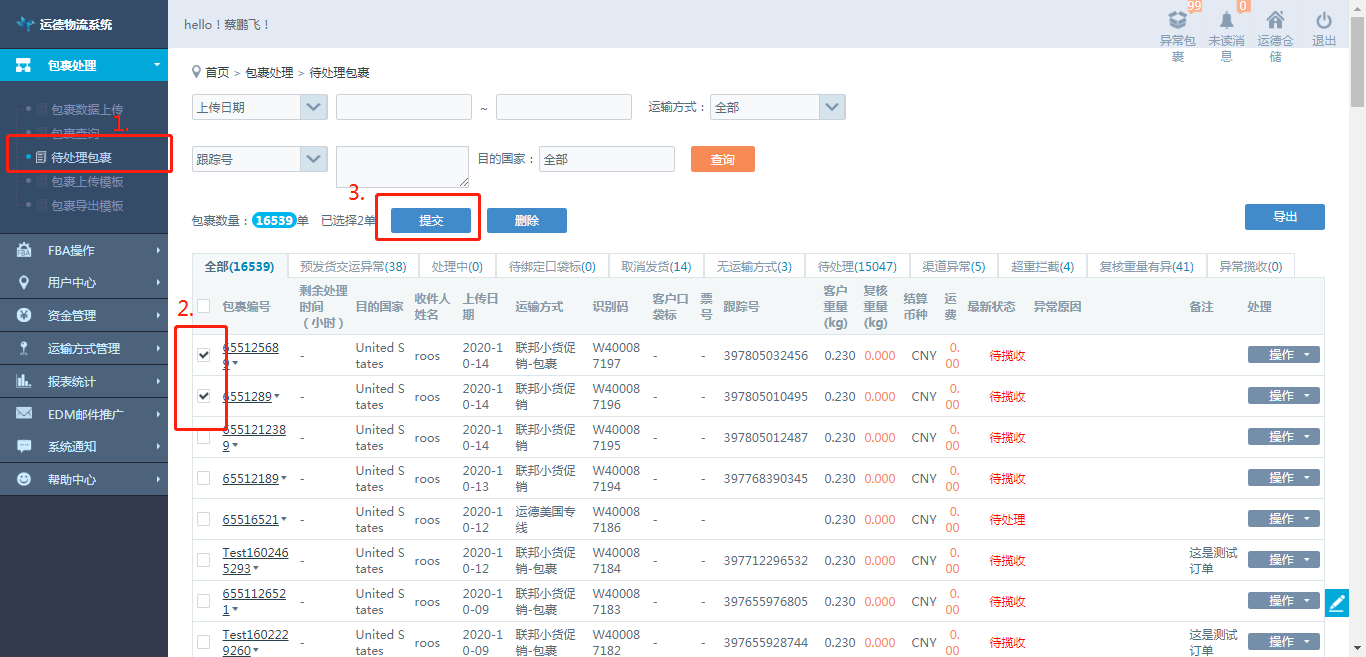Open 操作 dropdown in the first row
The image size is (1366, 657).
pyautogui.click(x=1283, y=355)
